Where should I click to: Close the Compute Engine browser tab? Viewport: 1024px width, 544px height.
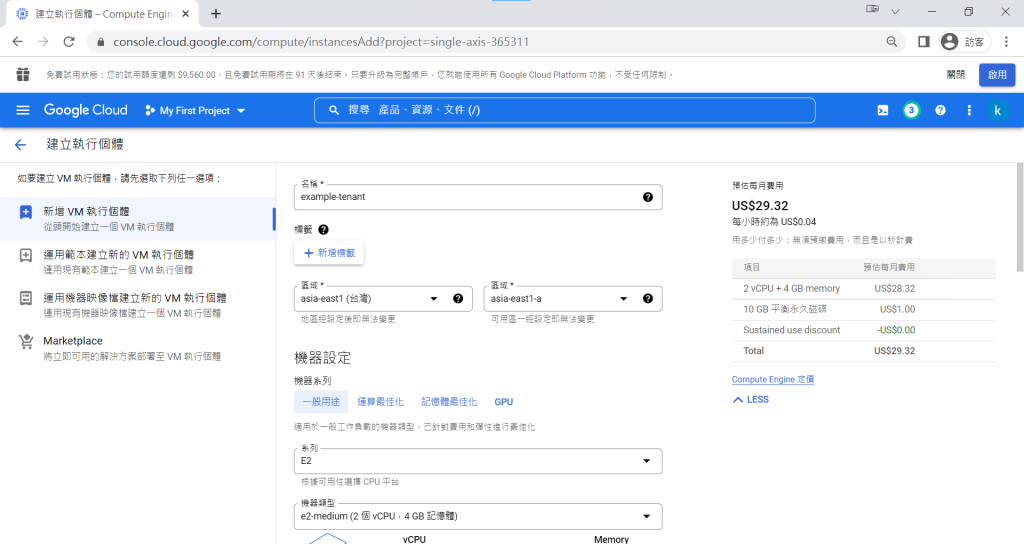tap(185, 14)
